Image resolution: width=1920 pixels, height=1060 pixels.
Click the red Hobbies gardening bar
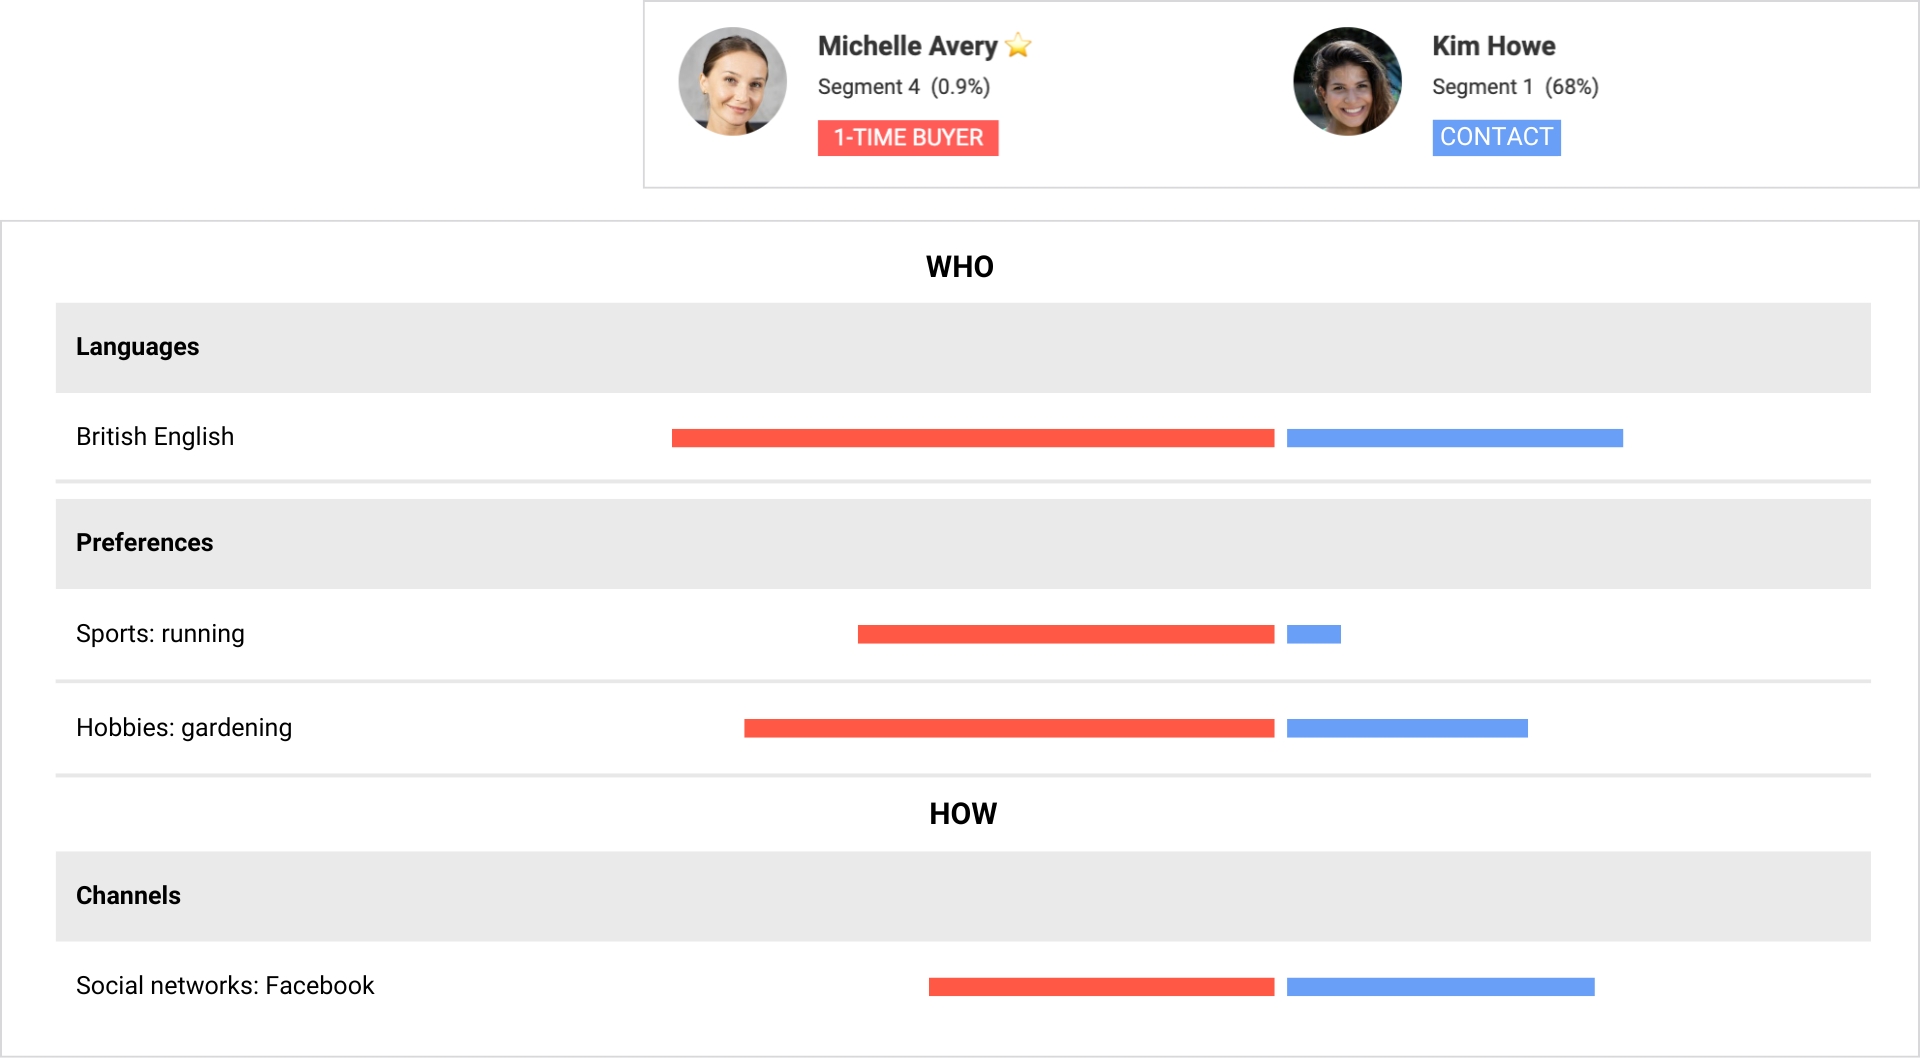(1008, 728)
